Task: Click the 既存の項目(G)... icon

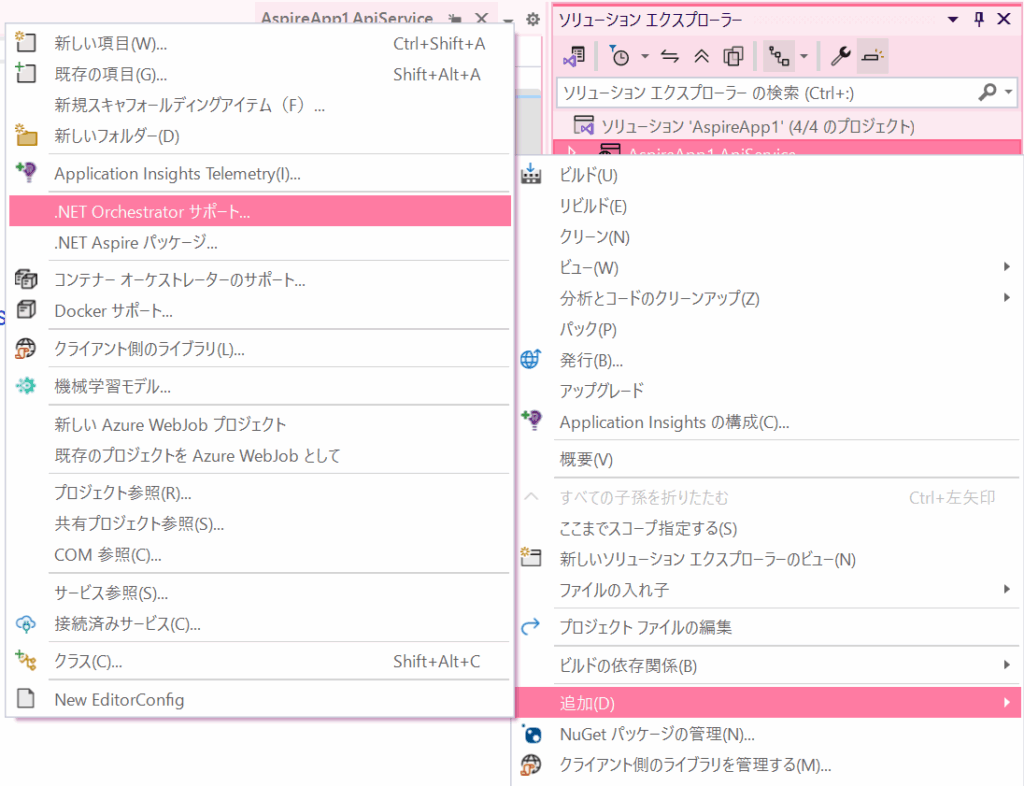Action: [x=25, y=72]
